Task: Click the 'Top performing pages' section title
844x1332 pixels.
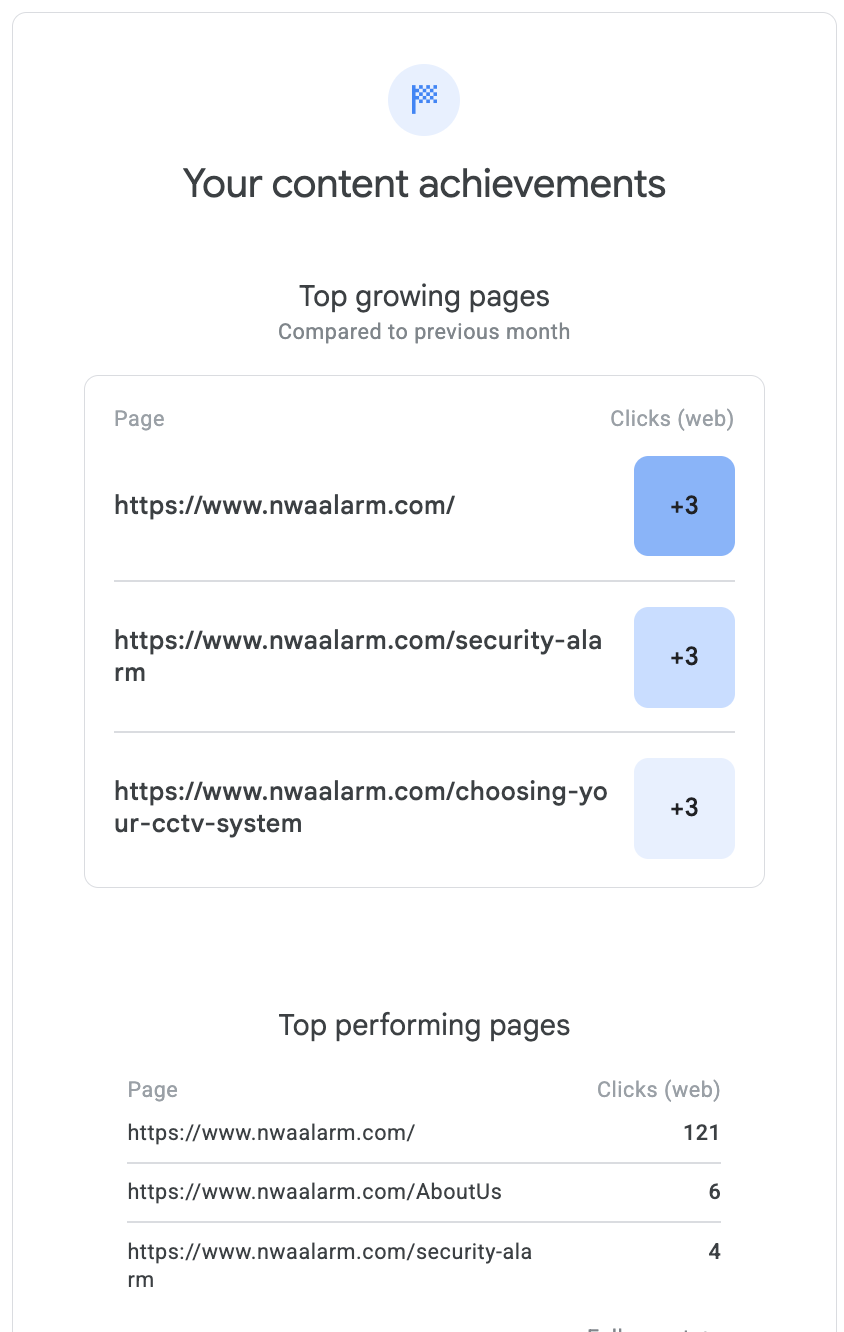Action: (x=424, y=1025)
